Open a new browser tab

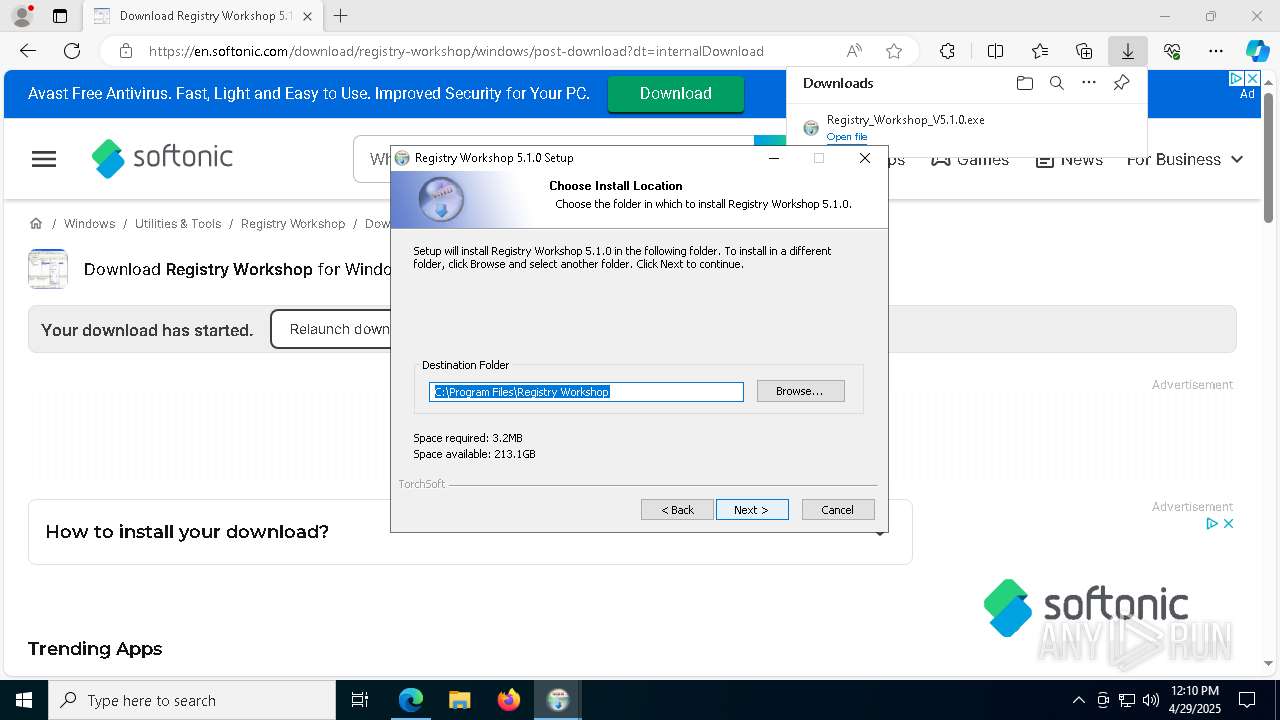340,16
